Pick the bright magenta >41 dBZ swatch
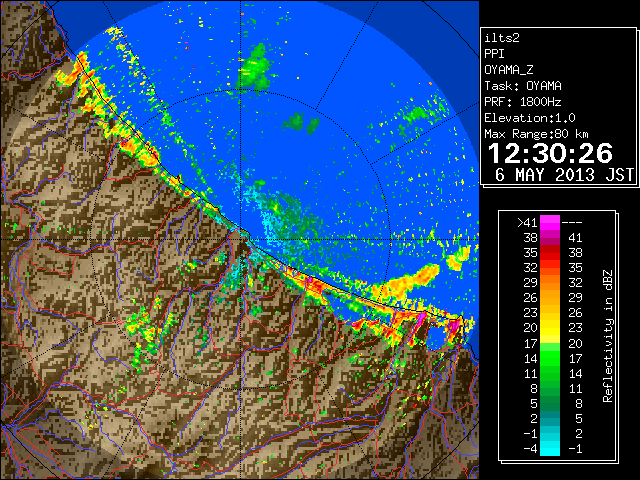This screenshot has height=480, width=640. coord(550,222)
